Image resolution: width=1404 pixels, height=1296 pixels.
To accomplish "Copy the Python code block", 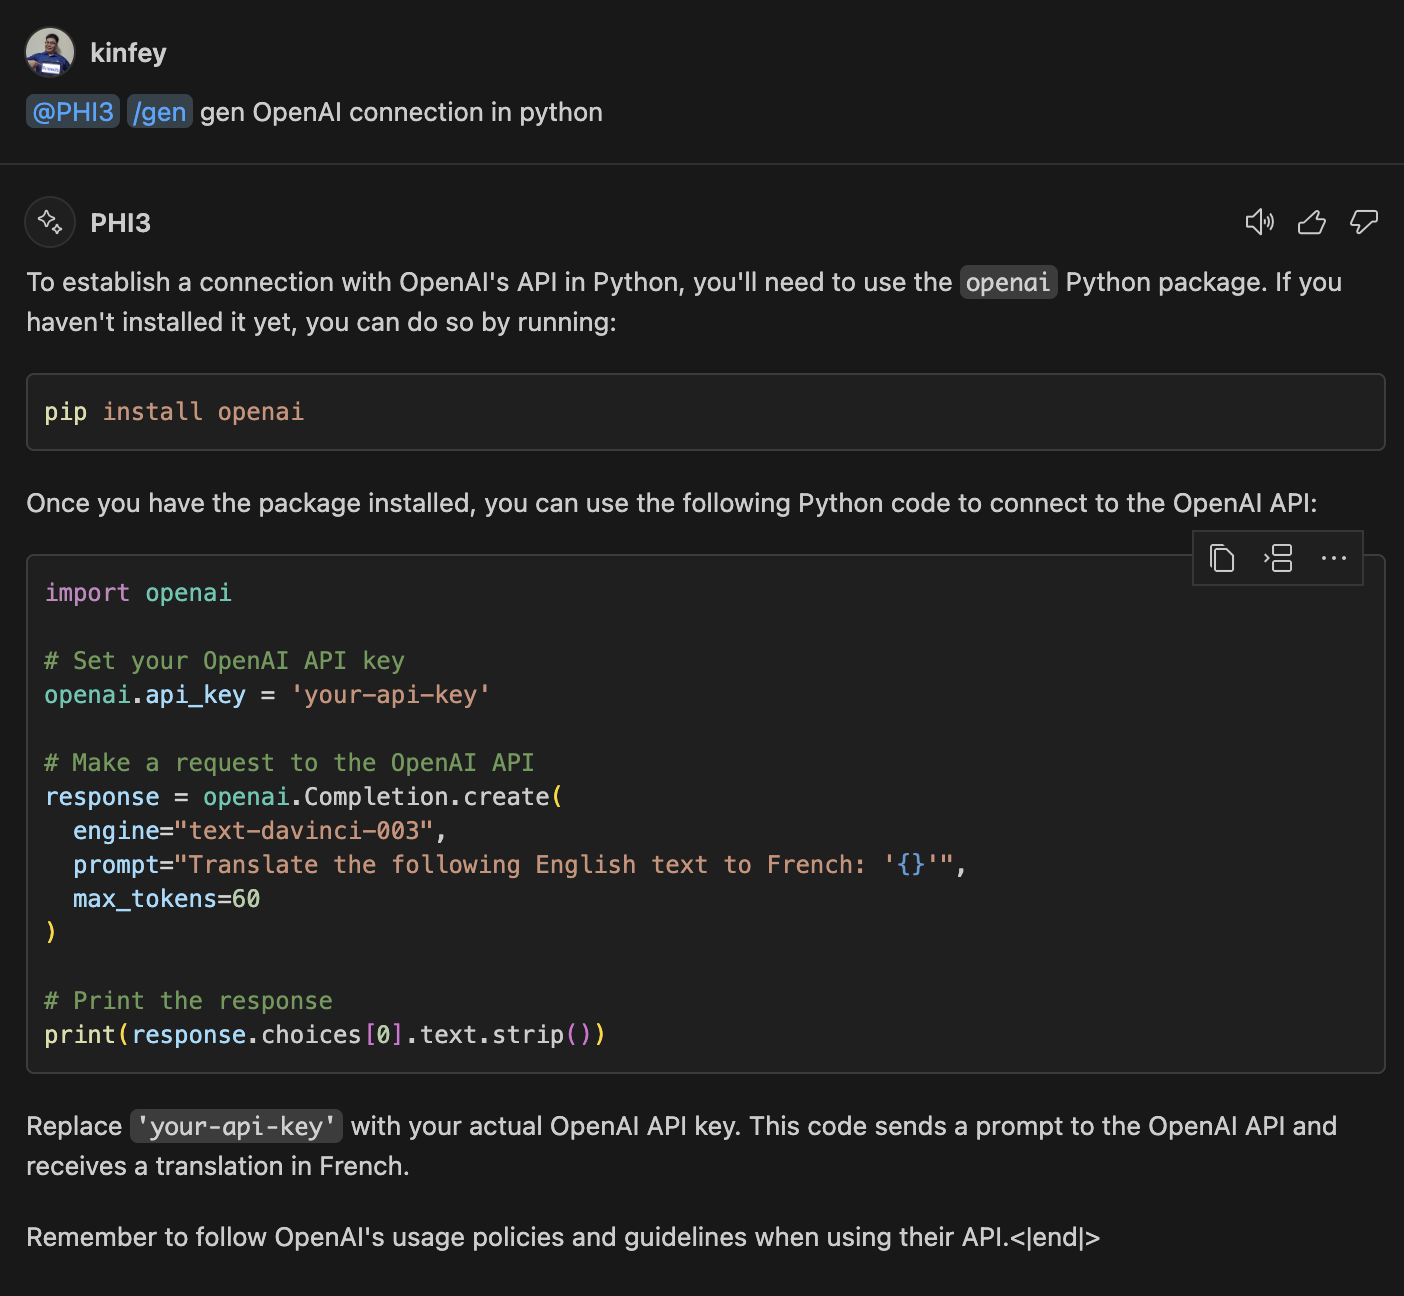I will (1222, 558).
